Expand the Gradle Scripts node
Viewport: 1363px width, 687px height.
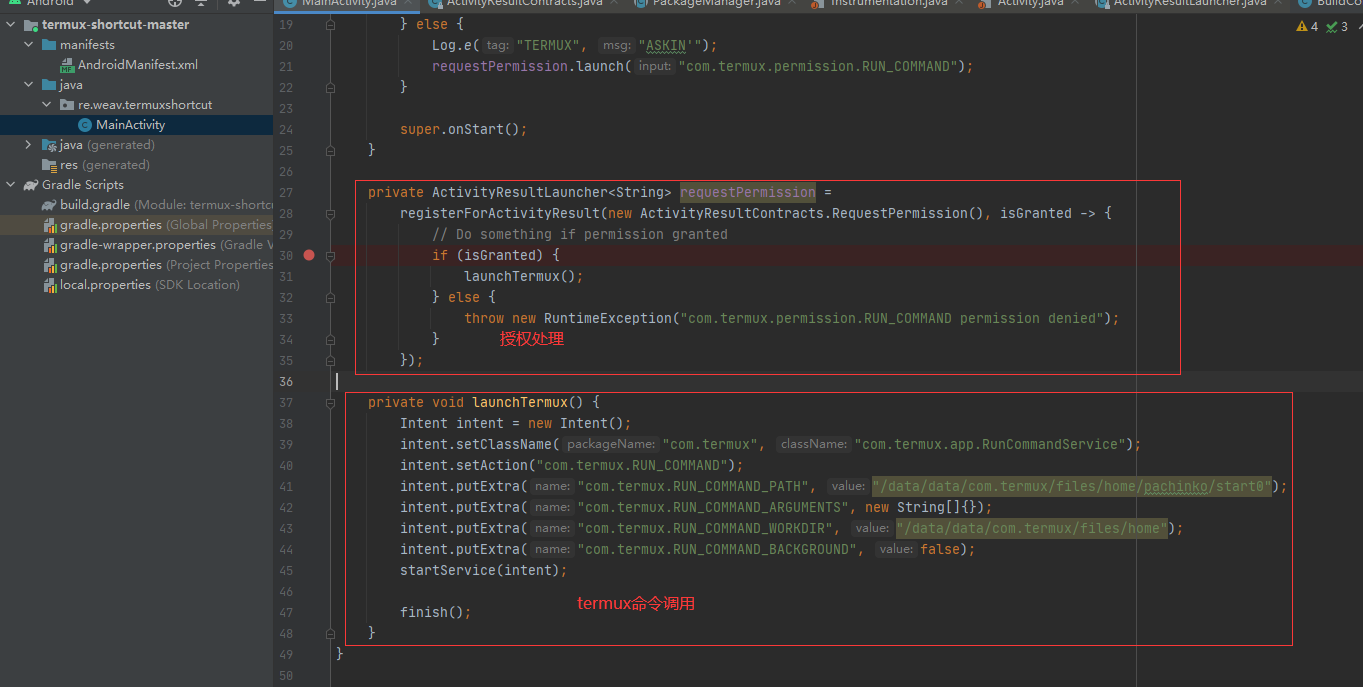pyautogui.click(x=10, y=184)
